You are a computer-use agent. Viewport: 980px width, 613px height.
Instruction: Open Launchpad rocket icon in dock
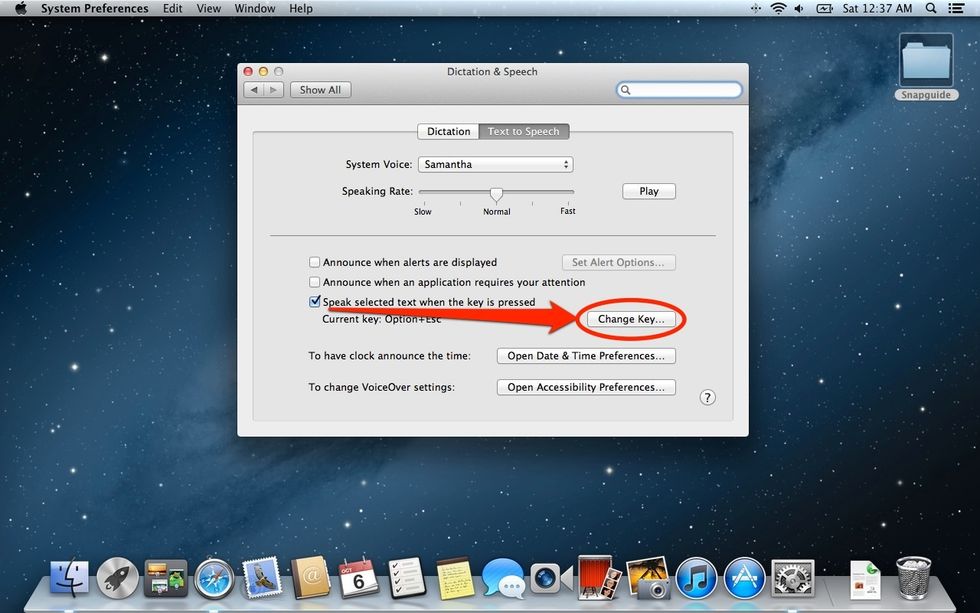[117, 577]
